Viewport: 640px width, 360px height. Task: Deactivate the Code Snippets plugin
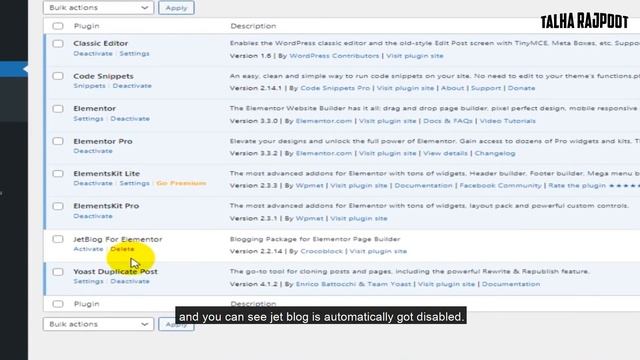(132, 86)
